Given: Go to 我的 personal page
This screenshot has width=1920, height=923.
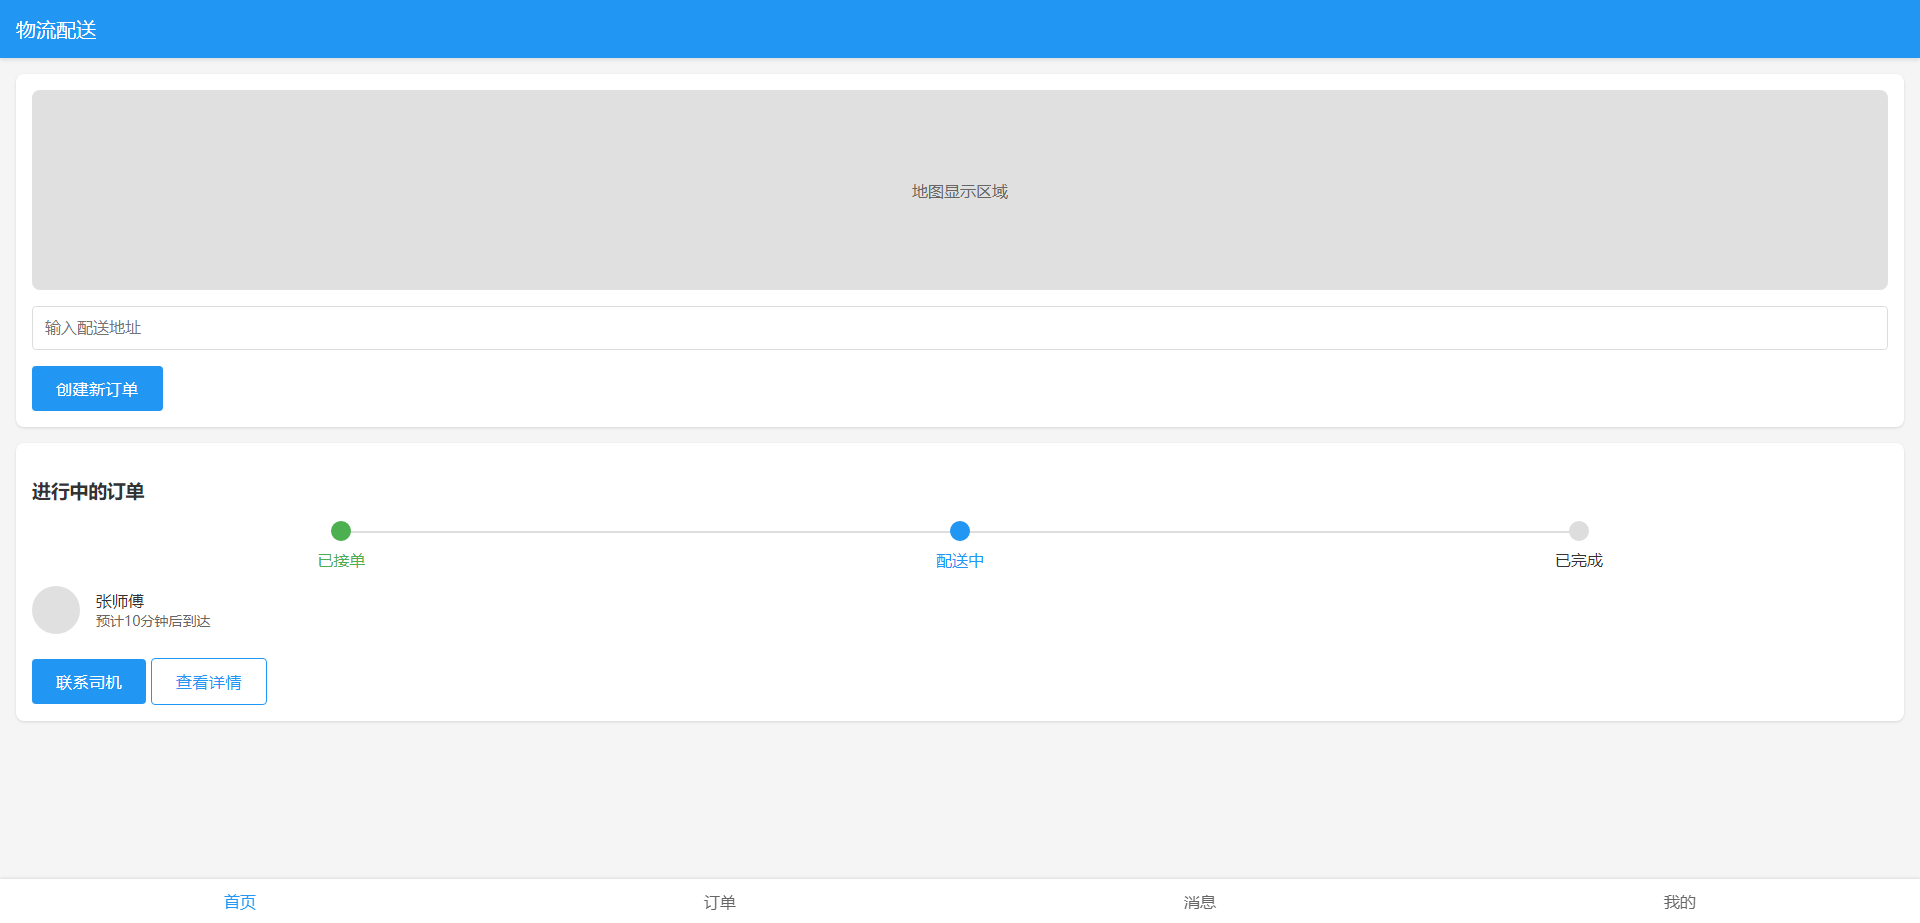Looking at the screenshot, I should 1679,902.
